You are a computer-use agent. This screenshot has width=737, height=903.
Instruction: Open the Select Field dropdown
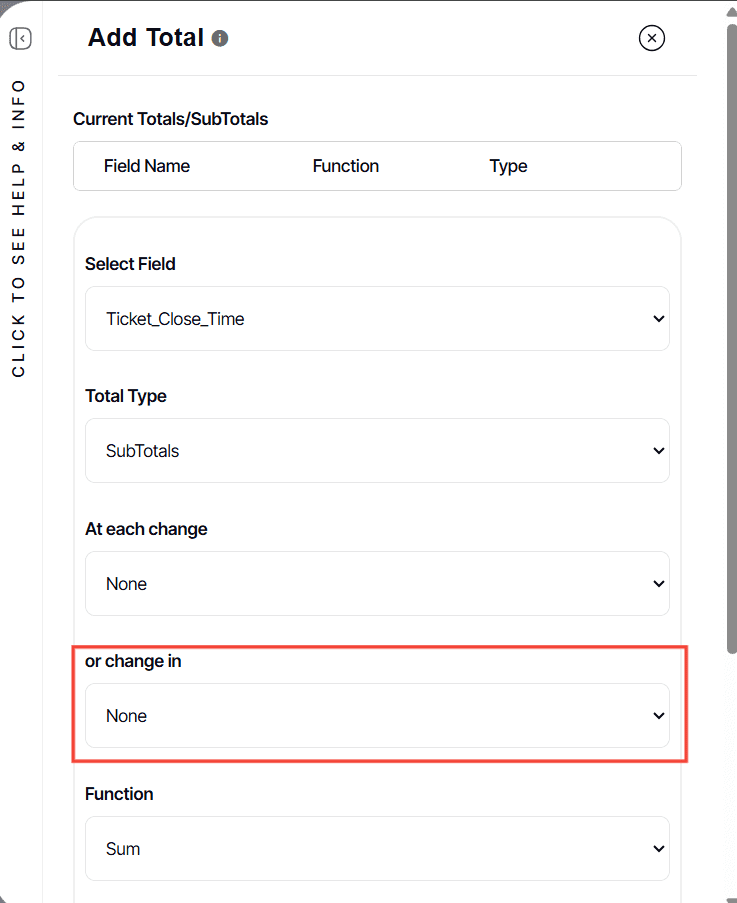click(377, 318)
